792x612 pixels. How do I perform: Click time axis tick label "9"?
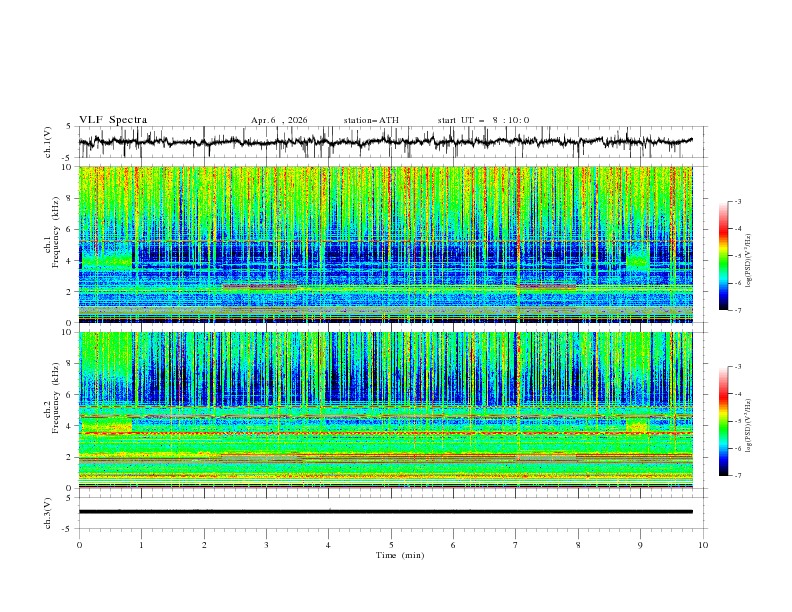click(640, 545)
